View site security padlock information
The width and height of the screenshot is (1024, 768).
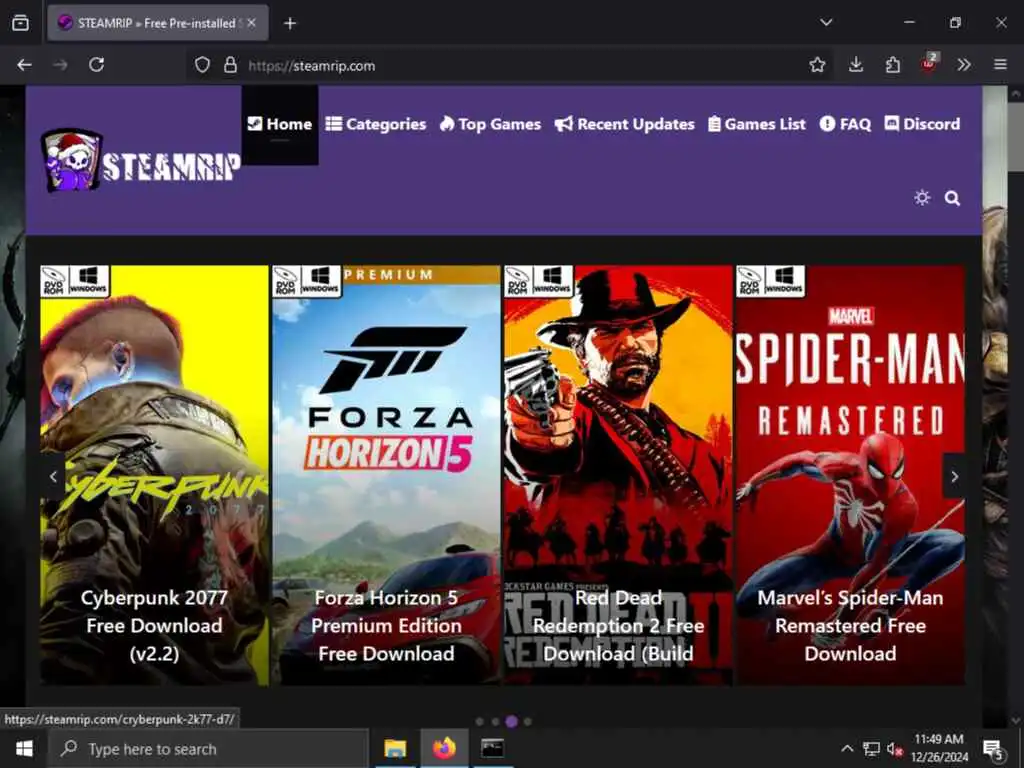(x=230, y=65)
